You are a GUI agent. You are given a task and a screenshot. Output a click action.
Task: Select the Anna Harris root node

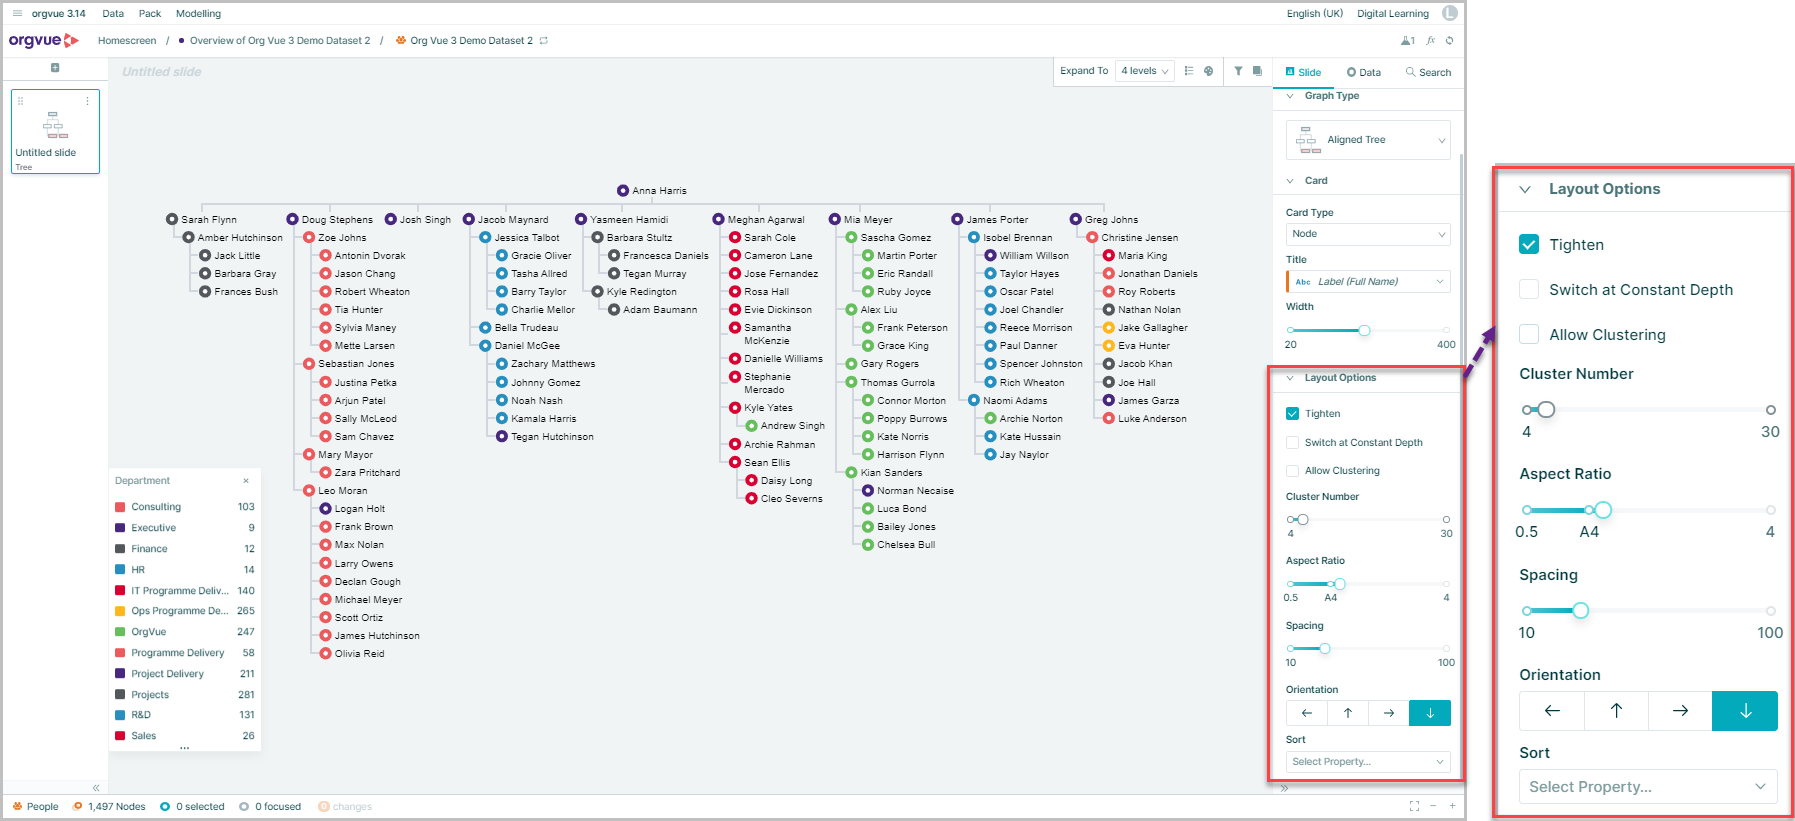[x=652, y=191]
